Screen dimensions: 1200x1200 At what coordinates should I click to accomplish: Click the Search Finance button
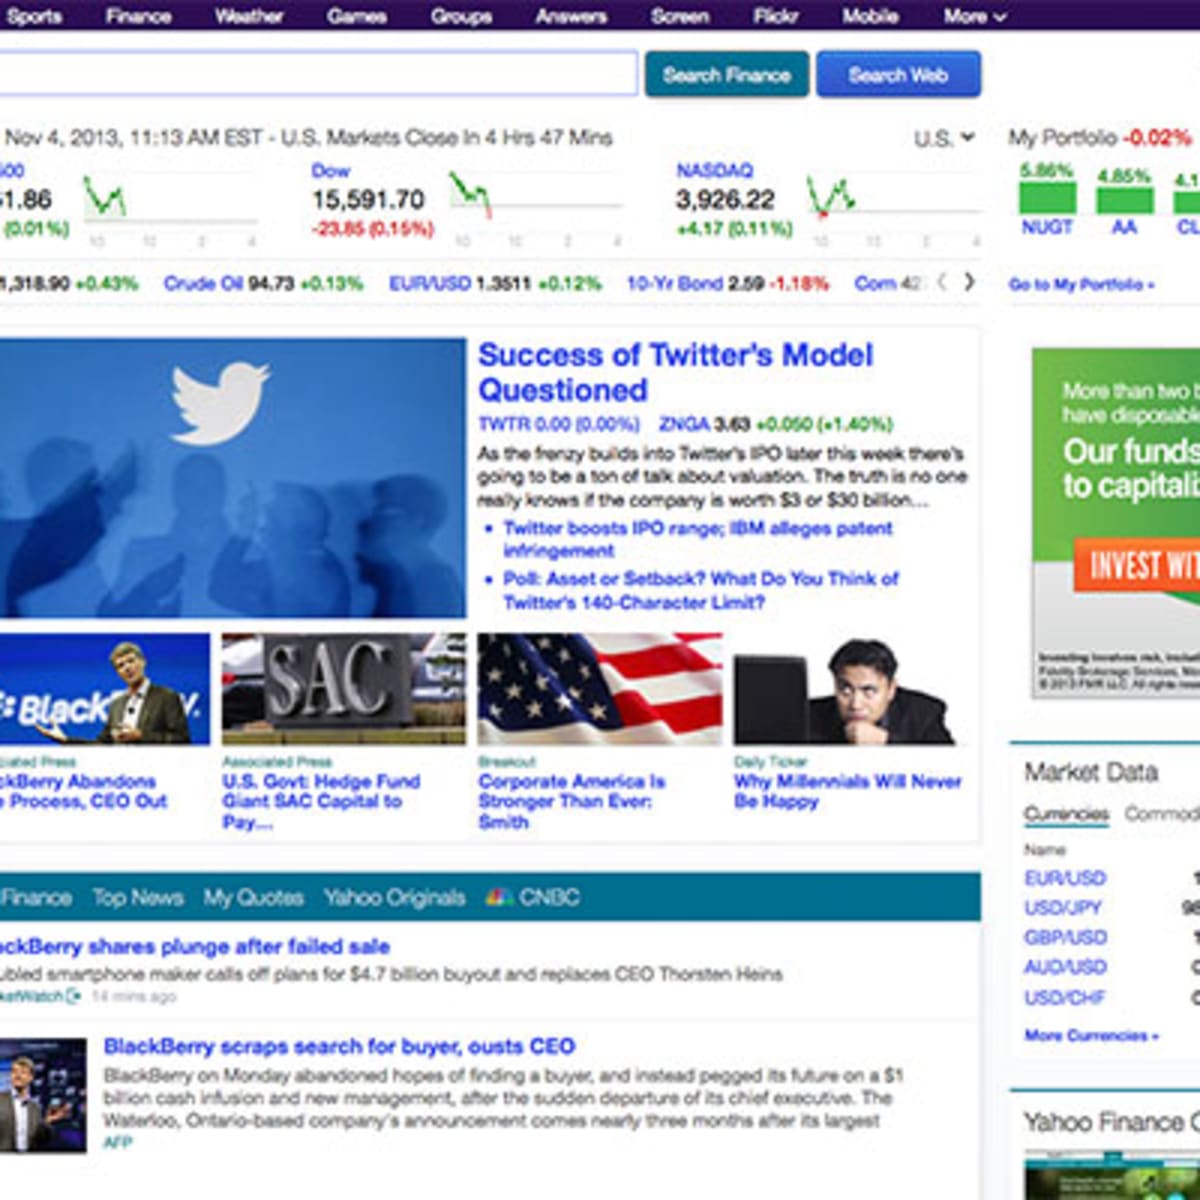[x=726, y=75]
